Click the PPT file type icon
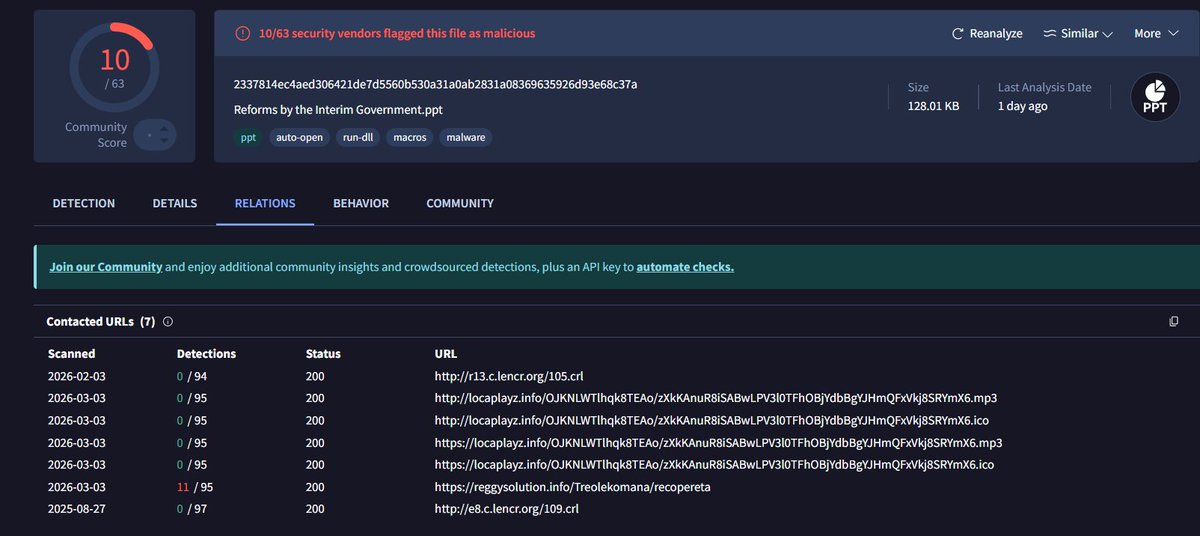This screenshot has height=536, width=1200. coord(1155,97)
